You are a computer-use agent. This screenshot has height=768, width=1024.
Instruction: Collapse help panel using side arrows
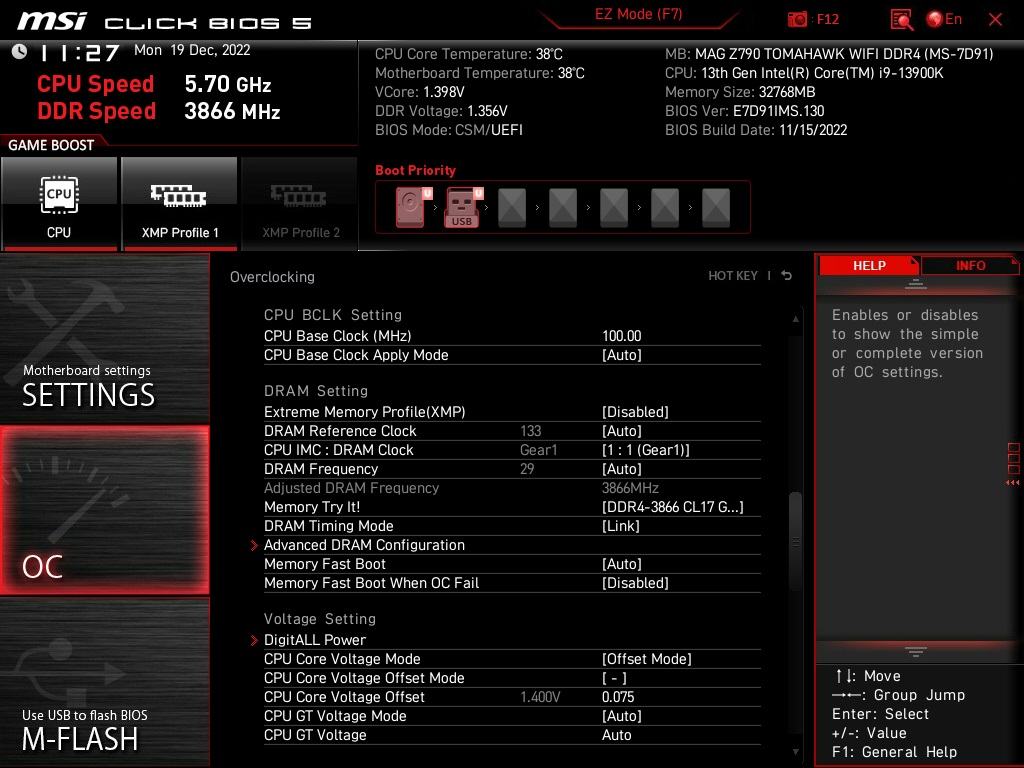click(x=1013, y=465)
